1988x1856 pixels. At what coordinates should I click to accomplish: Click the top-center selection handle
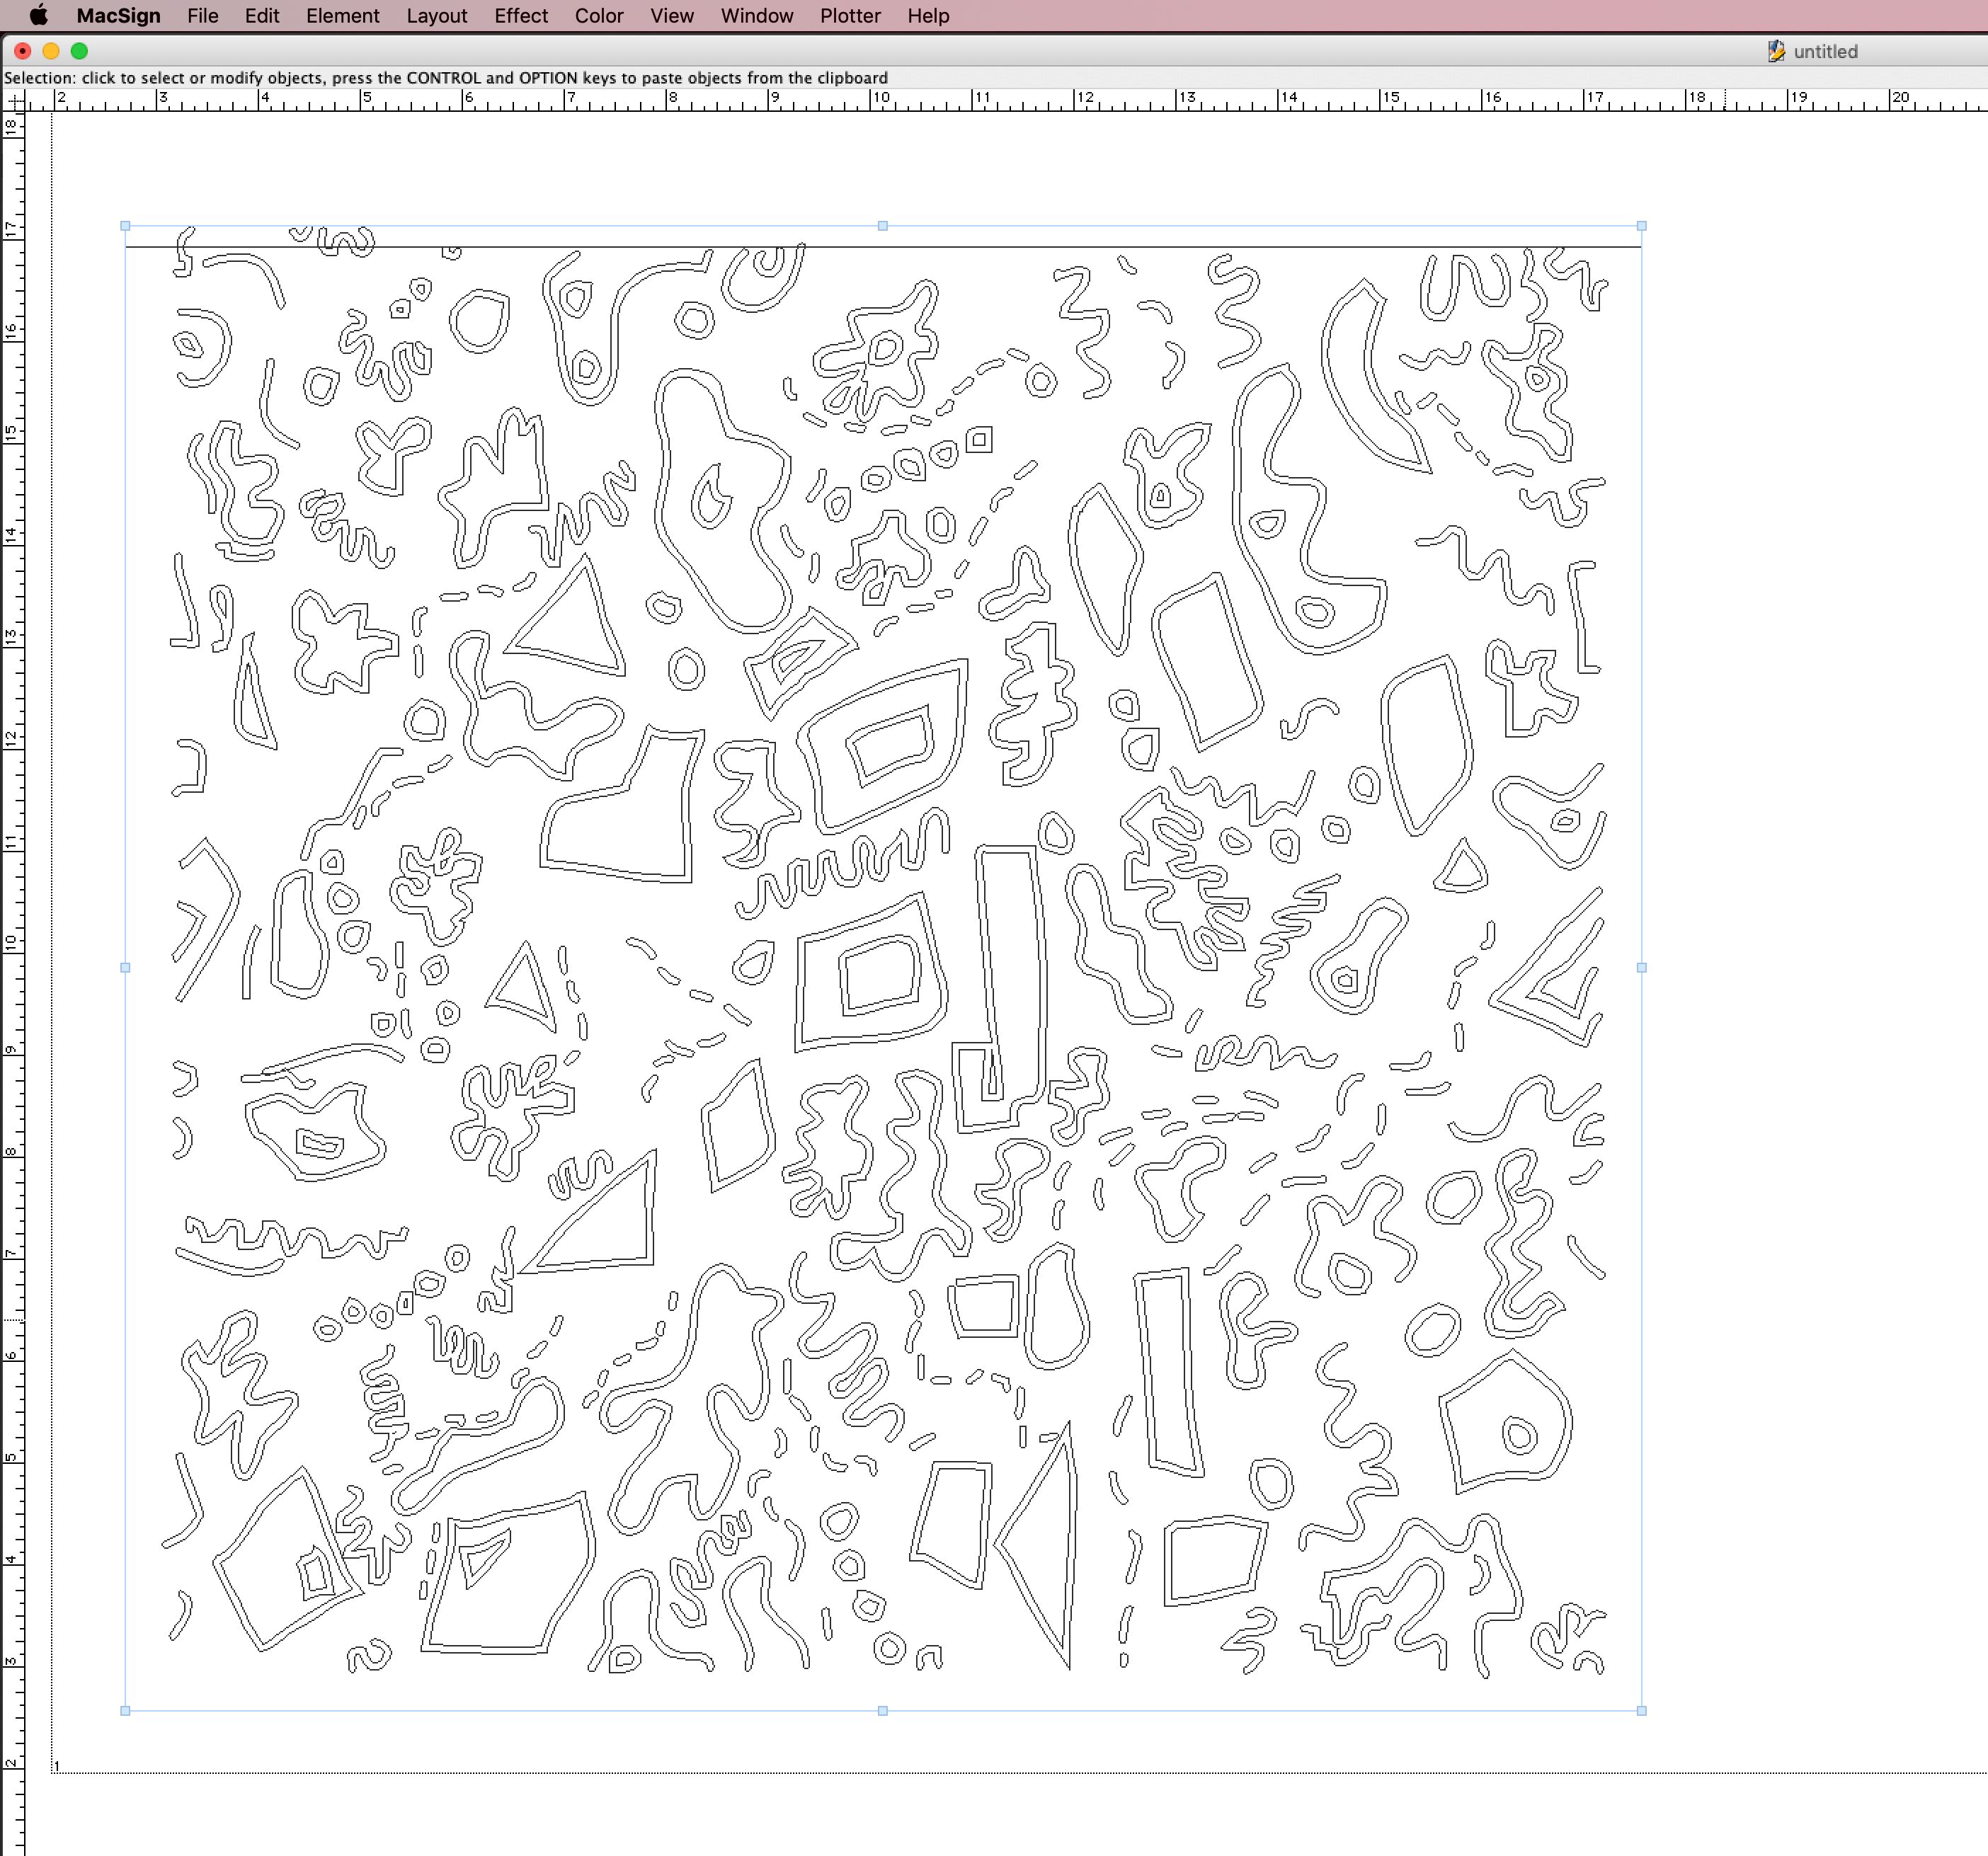point(882,226)
